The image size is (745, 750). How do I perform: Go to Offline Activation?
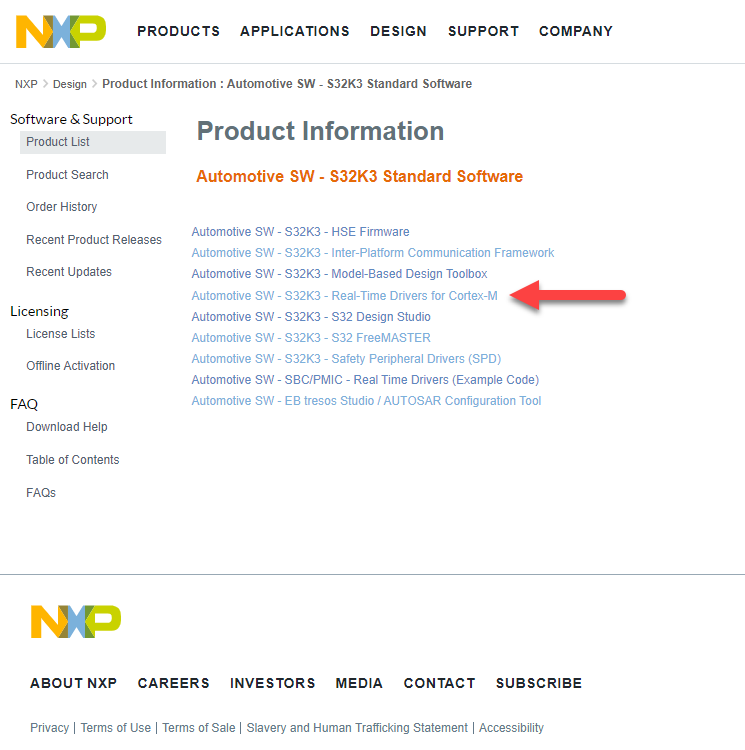70,366
